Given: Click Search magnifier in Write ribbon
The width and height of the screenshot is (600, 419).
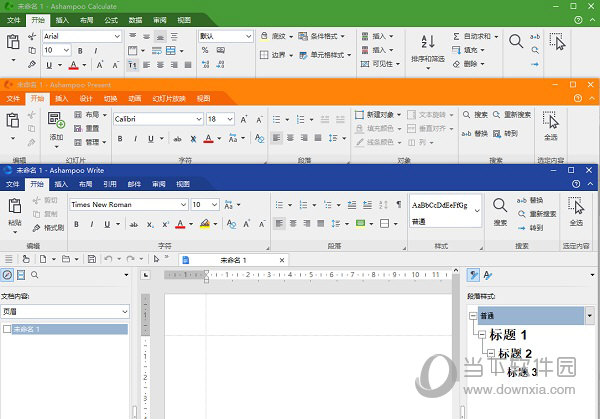Looking at the screenshot, I should pyautogui.click(x=500, y=205).
